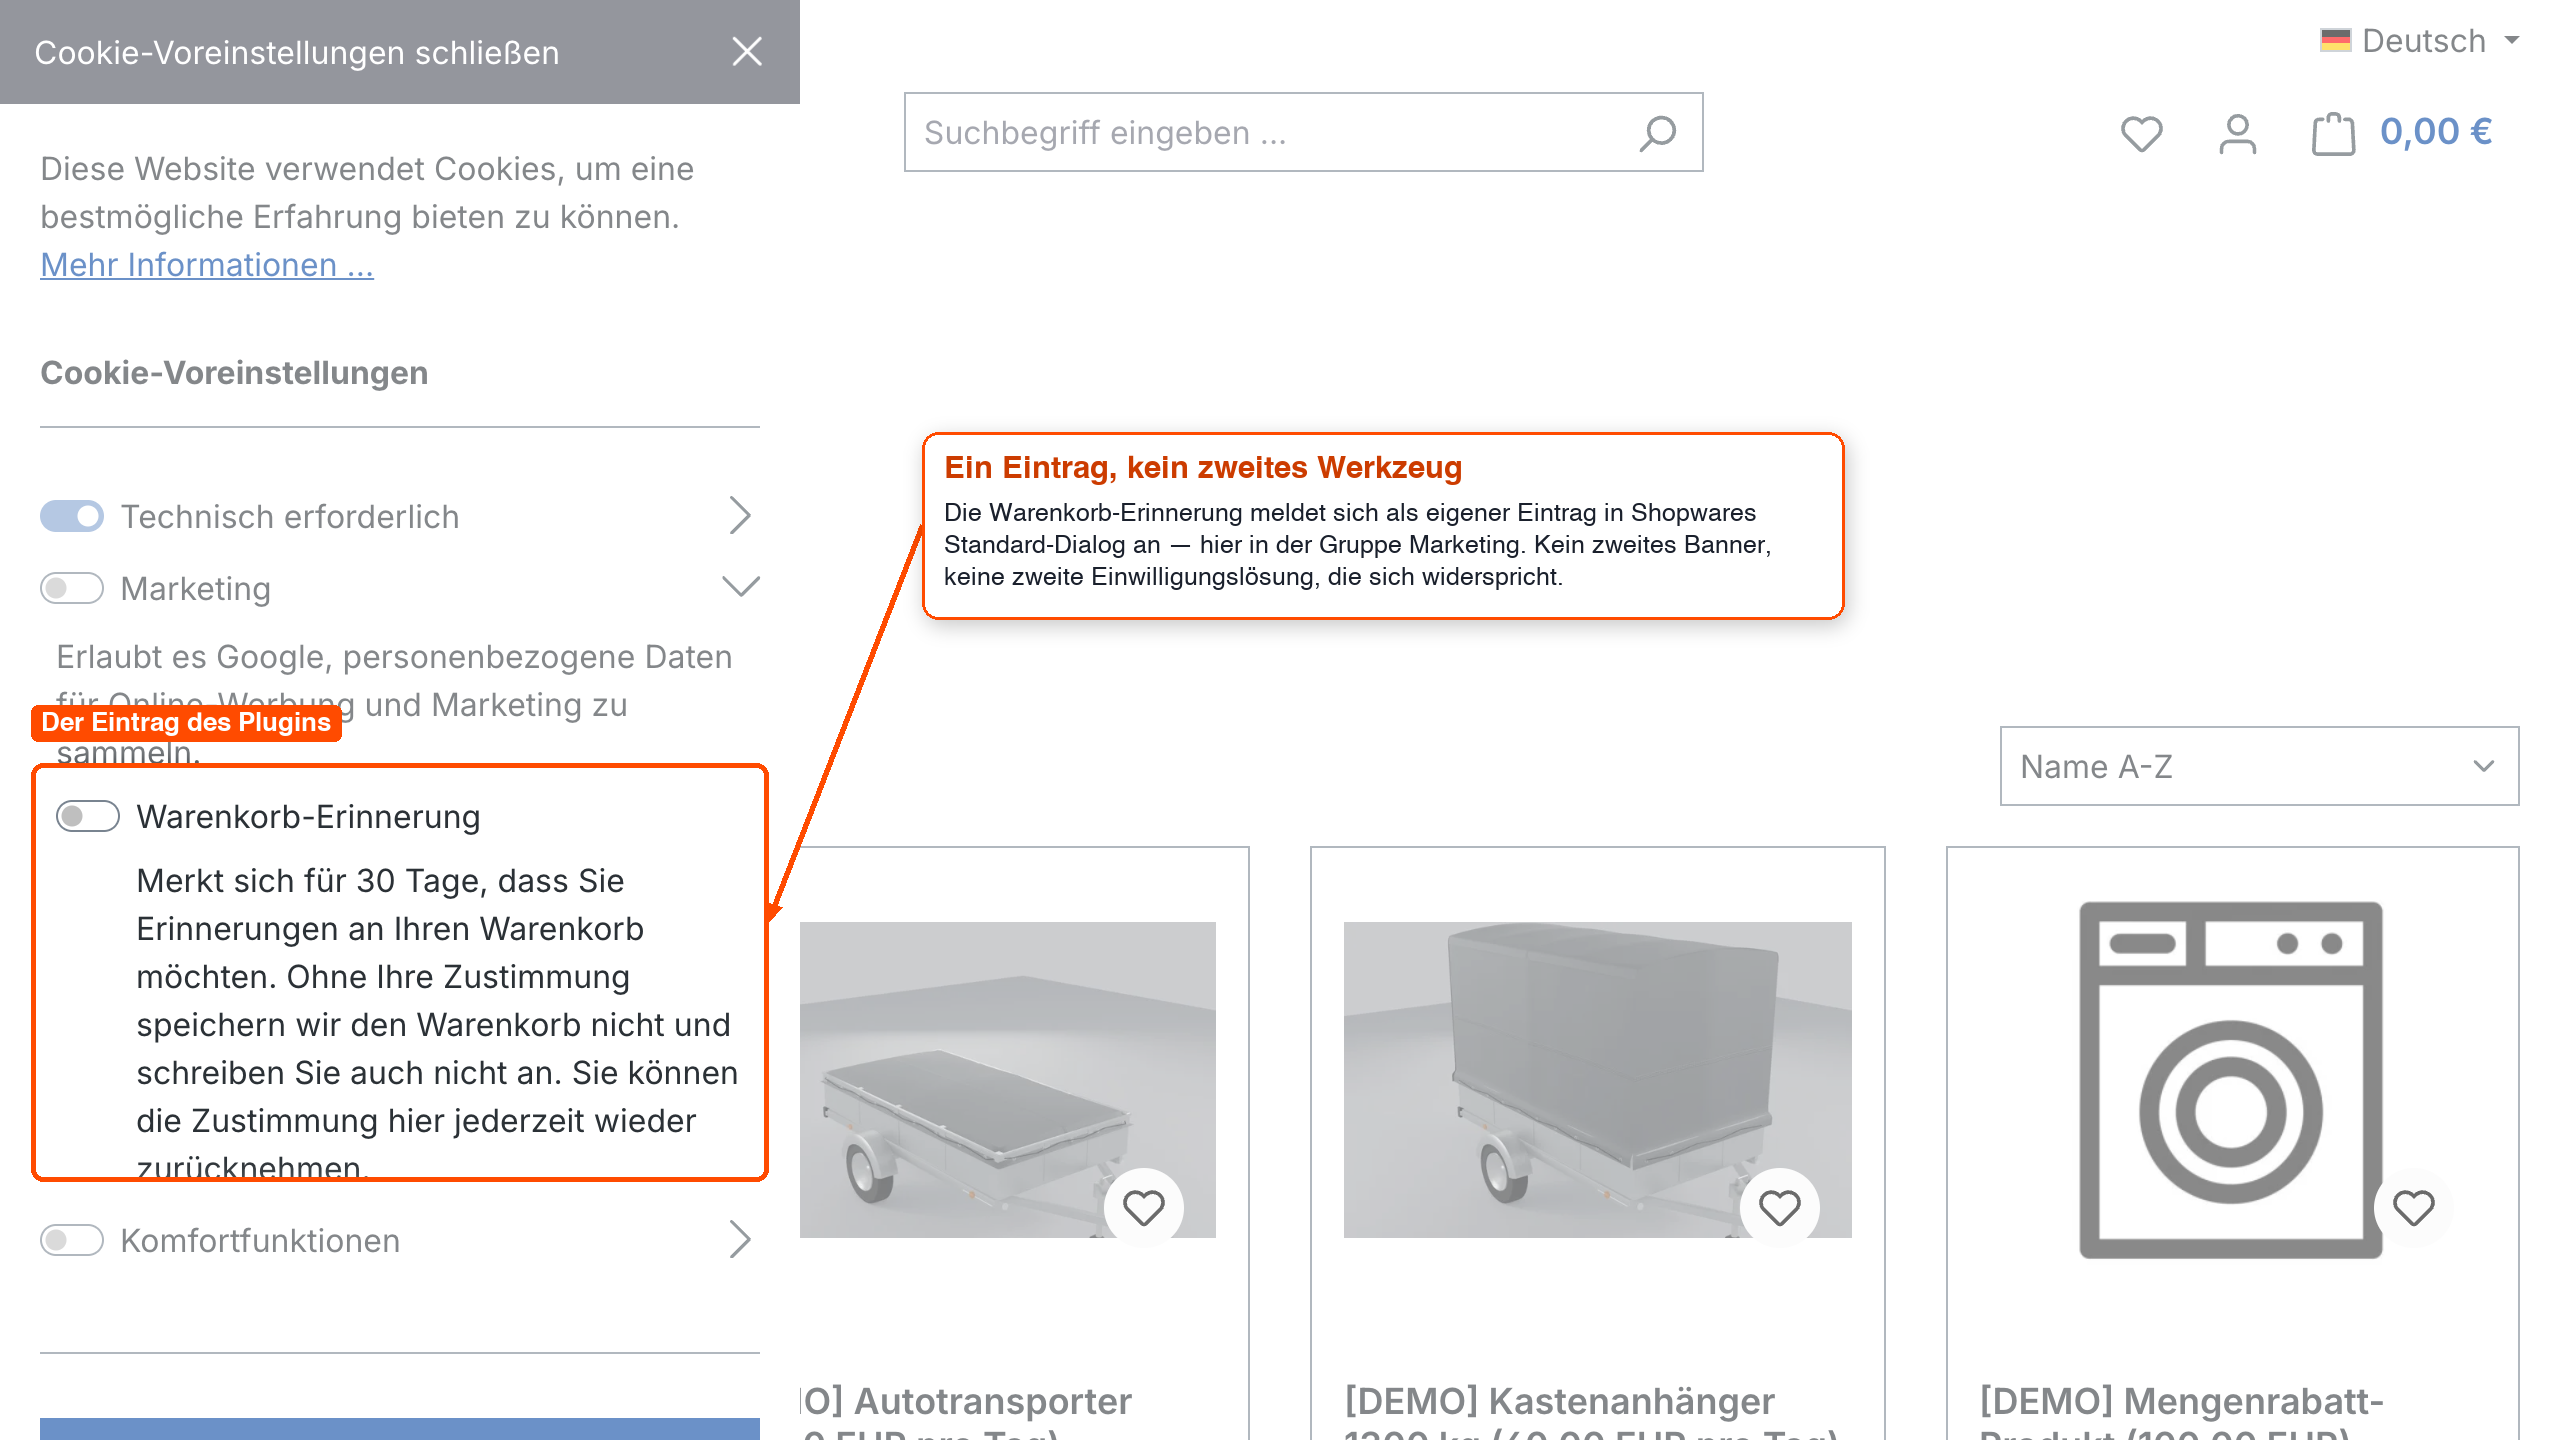Image resolution: width=2560 pixels, height=1440 pixels.
Task: Click the 0,00 € cart total
Action: [2436, 132]
